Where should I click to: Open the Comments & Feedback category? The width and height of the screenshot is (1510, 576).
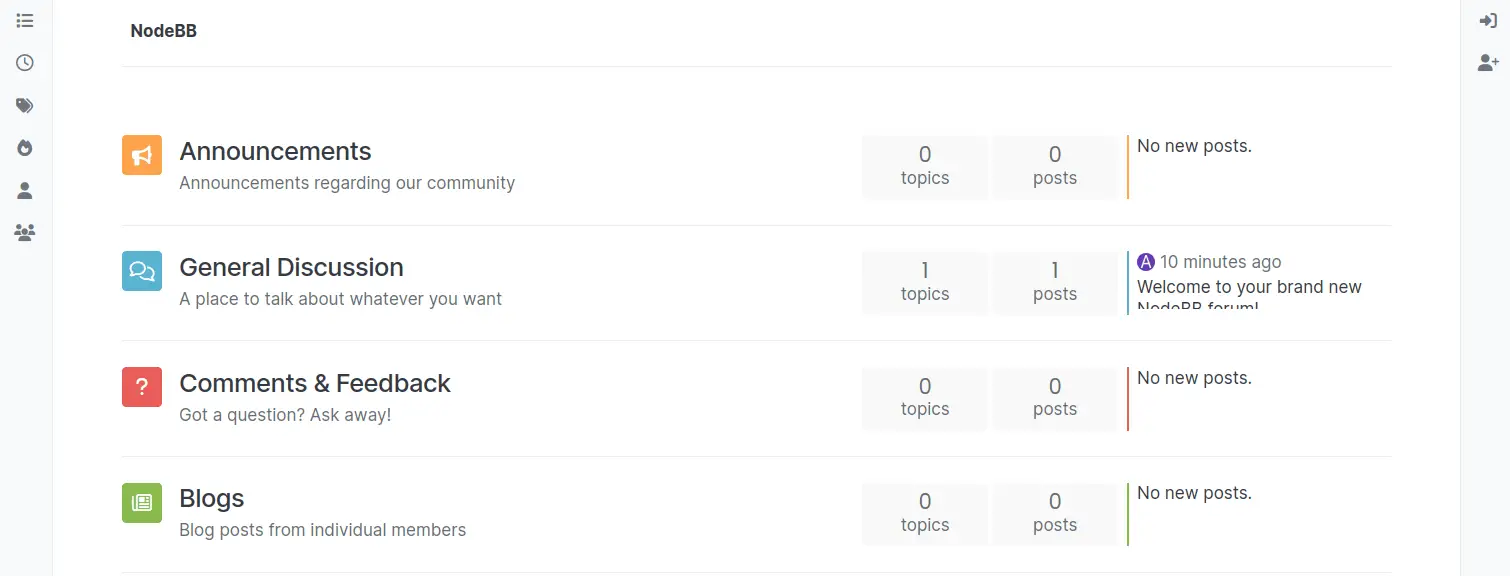click(315, 383)
